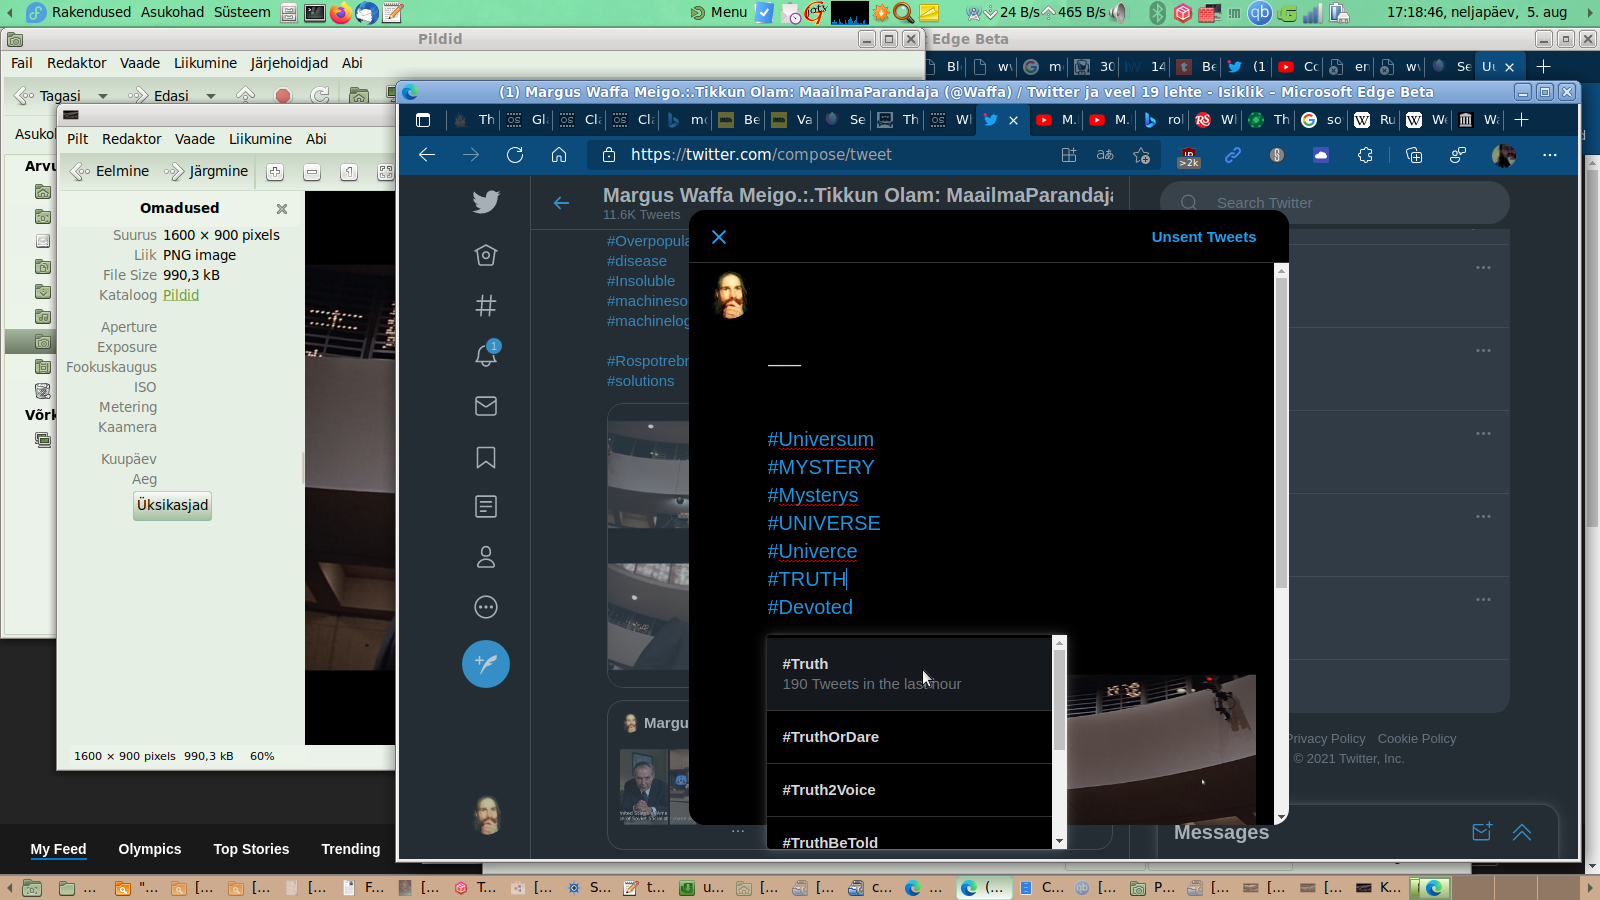Open Twitter Home from the sidebar
Viewport: 1600px width, 900px height.
coord(486,255)
